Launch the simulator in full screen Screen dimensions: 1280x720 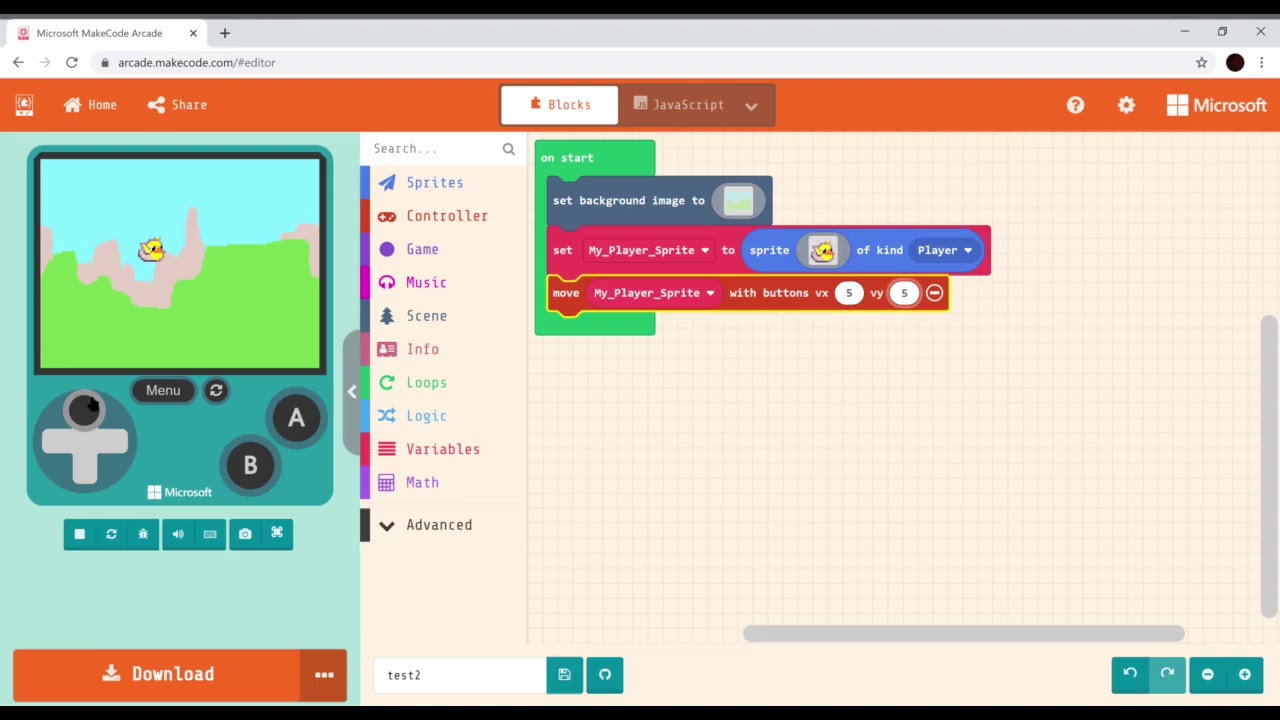277,534
